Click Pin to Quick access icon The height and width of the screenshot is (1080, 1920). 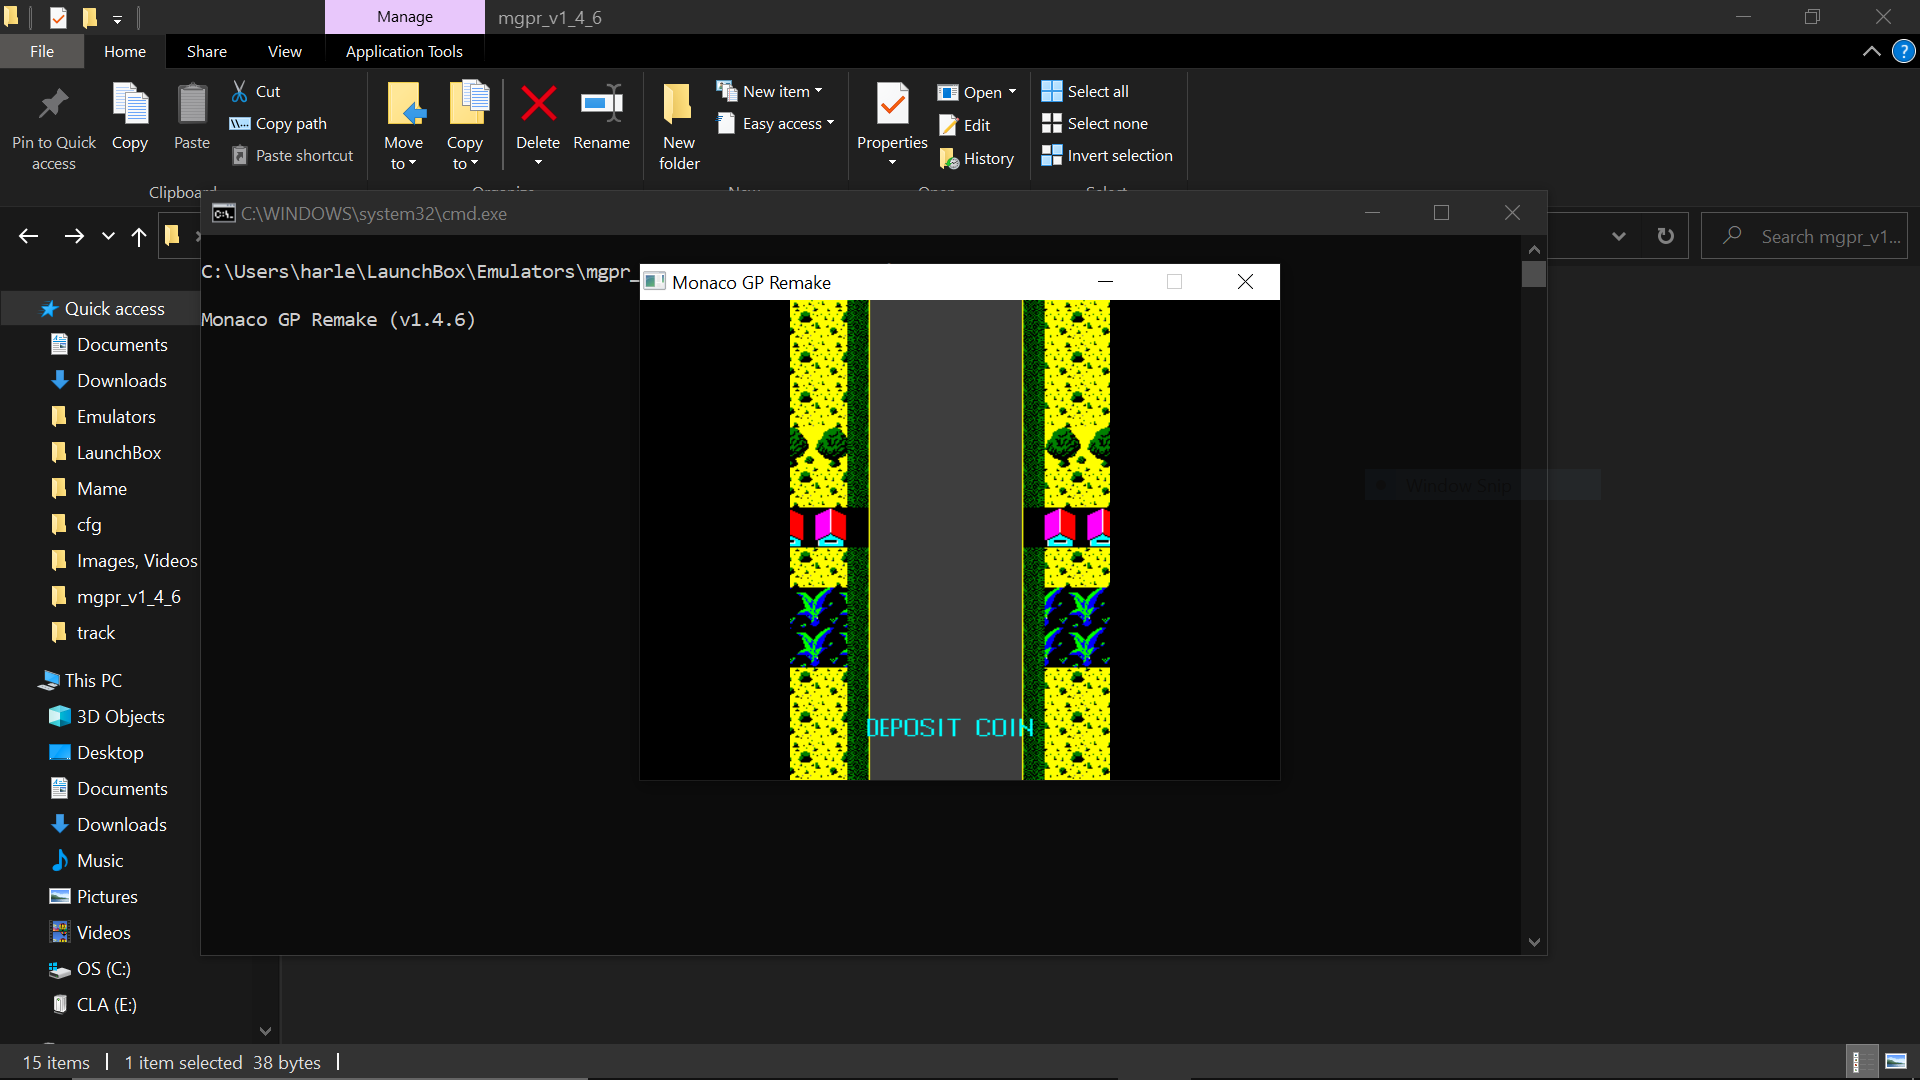53,104
